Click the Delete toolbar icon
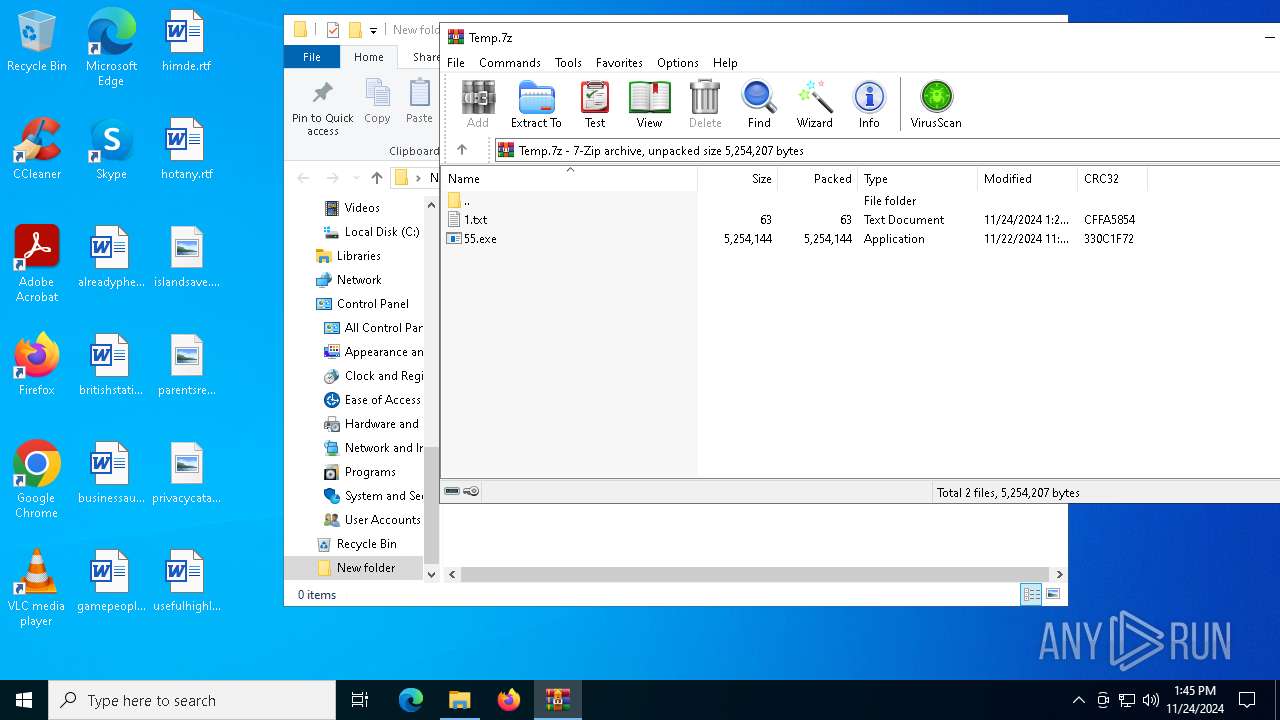 (705, 105)
